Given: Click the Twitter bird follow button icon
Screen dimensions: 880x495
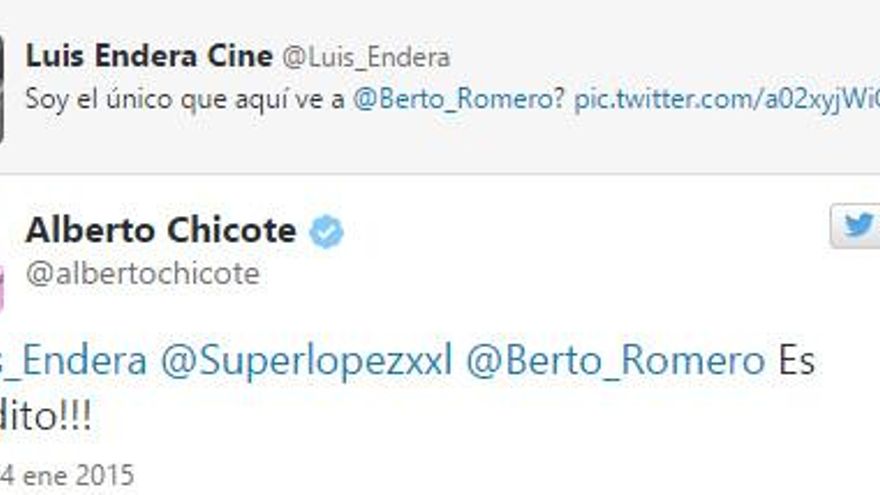Looking at the screenshot, I should pyautogui.click(x=856, y=226).
